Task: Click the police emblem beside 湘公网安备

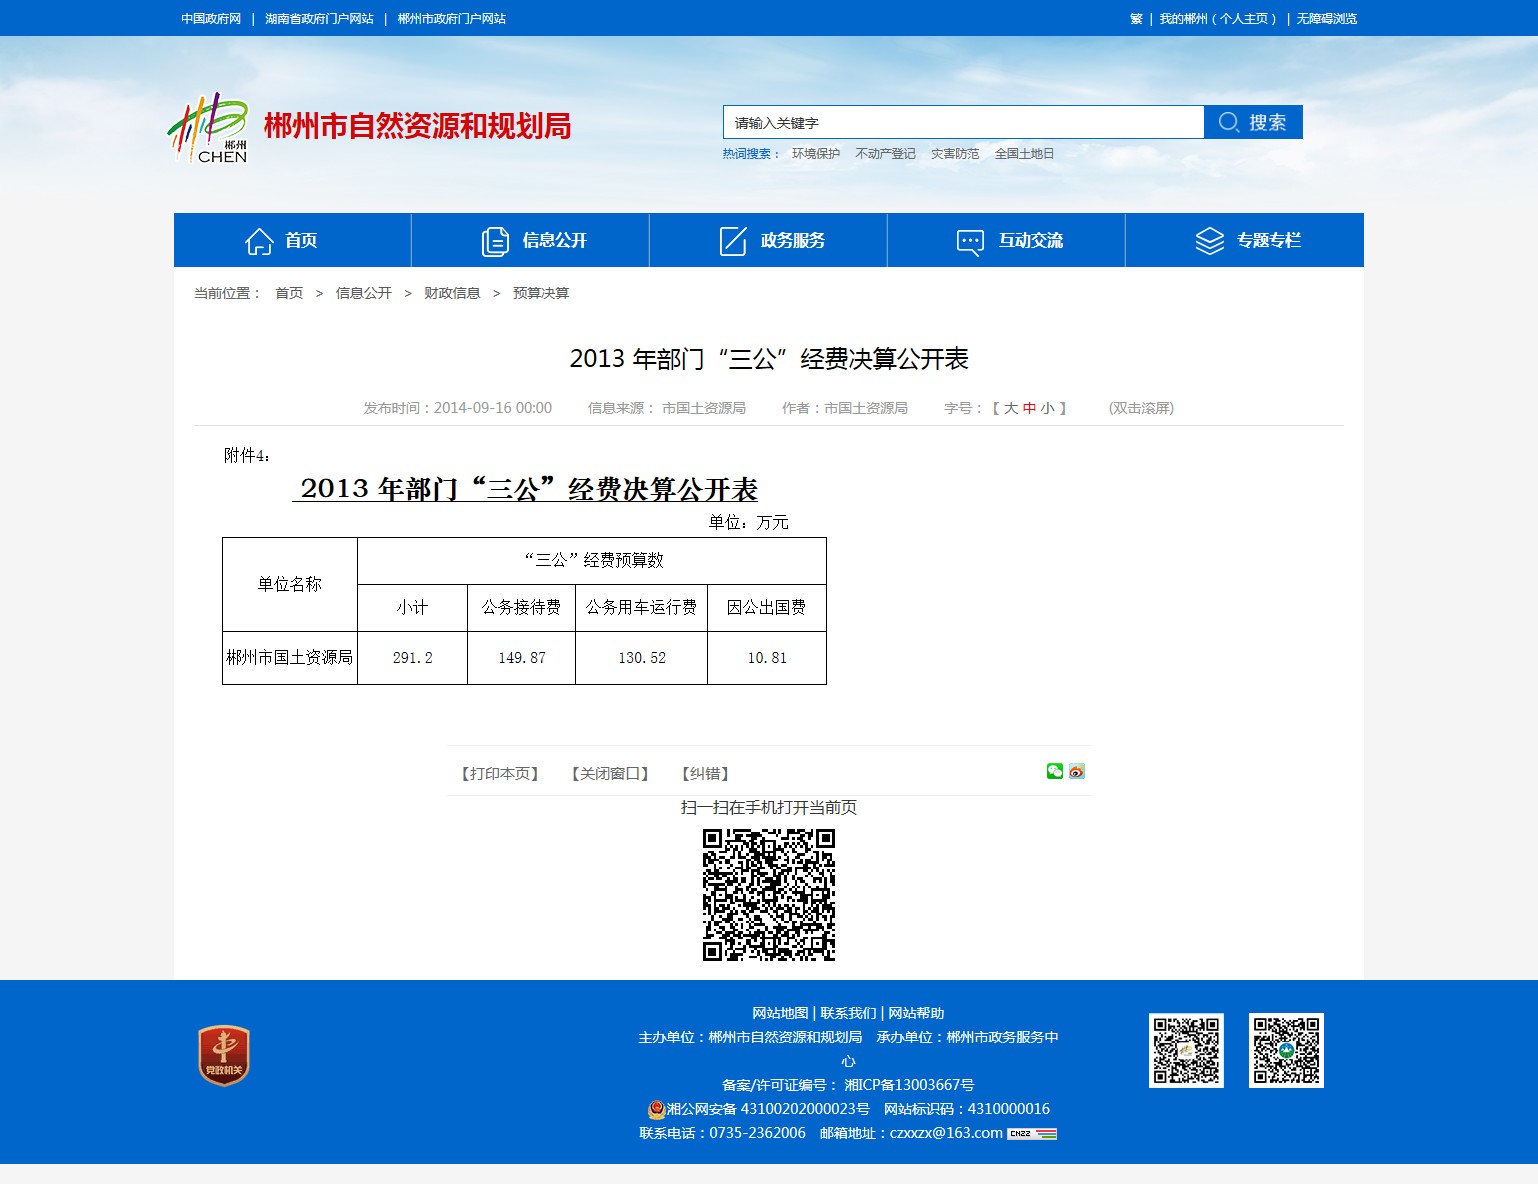Action: pyautogui.click(x=656, y=1109)
